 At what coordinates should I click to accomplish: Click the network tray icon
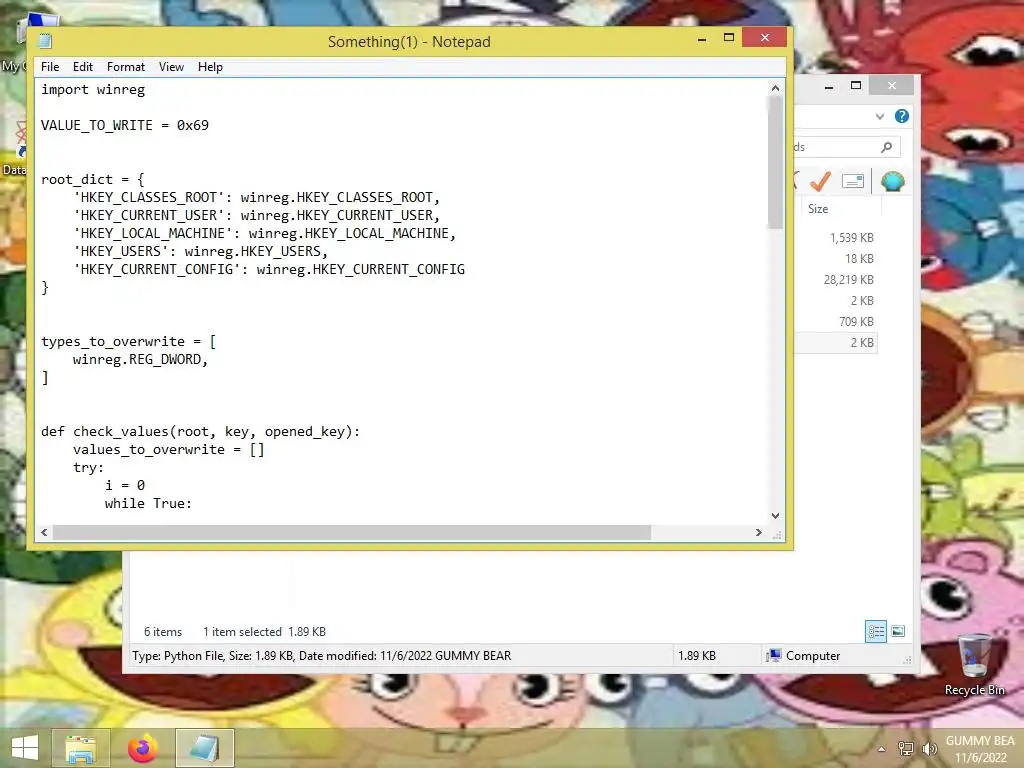pyautogui.click(x=905, y=748)
